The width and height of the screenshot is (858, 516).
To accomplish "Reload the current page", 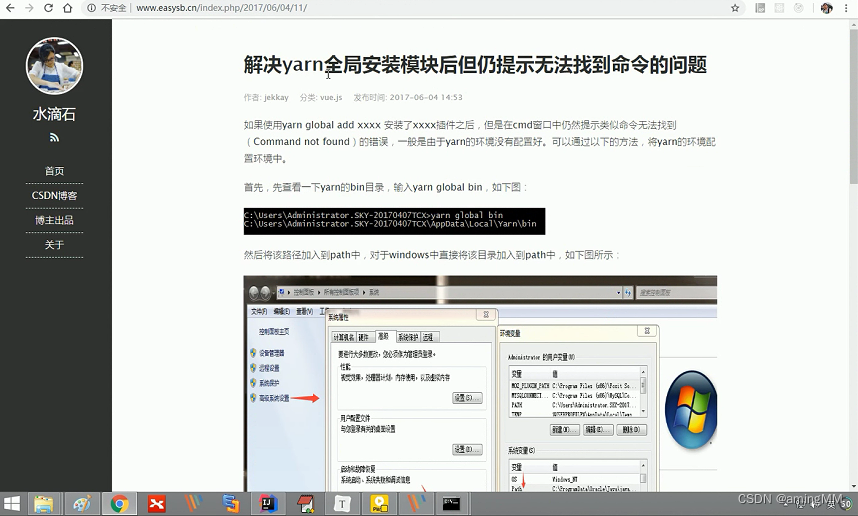I will click(48, 8).
